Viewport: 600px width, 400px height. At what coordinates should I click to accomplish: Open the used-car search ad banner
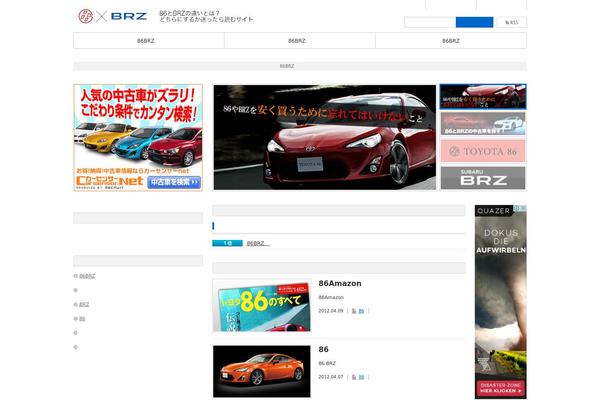point(138,137)
